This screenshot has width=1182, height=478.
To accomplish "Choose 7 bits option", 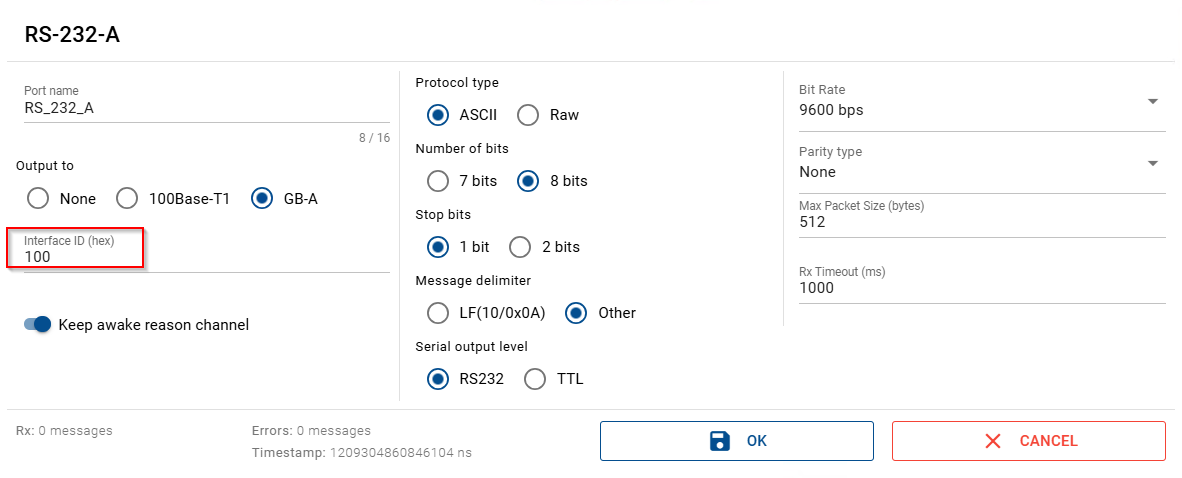I will (x=438, y=181).
